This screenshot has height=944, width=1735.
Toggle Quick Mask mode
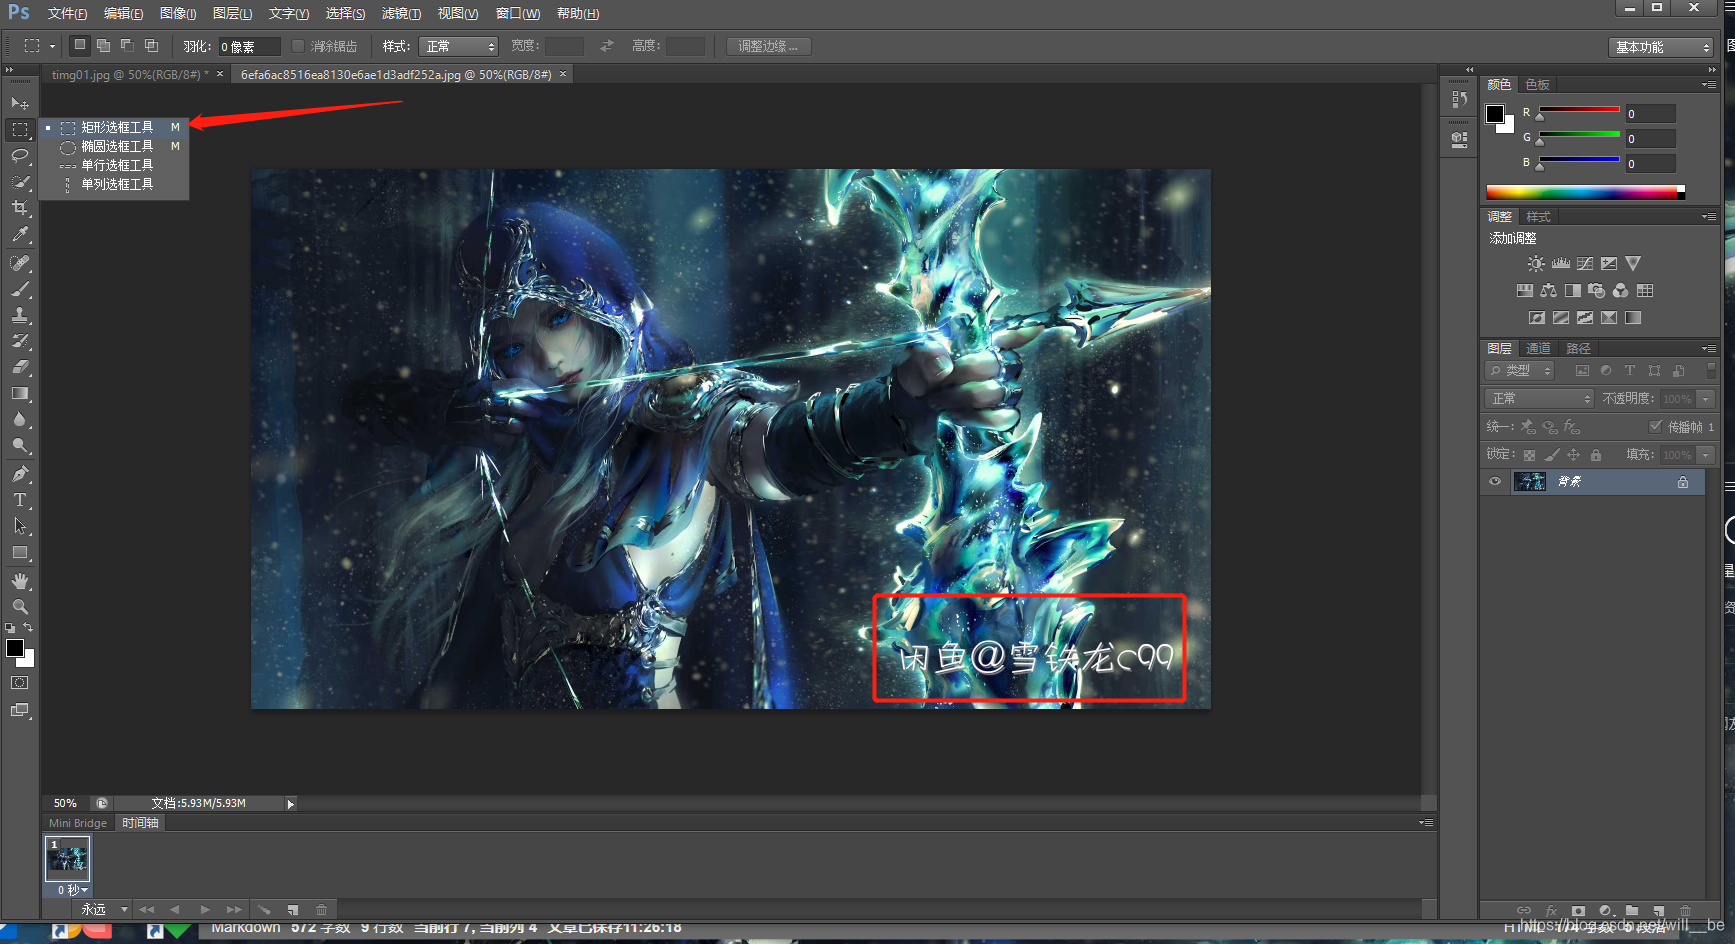20,683
